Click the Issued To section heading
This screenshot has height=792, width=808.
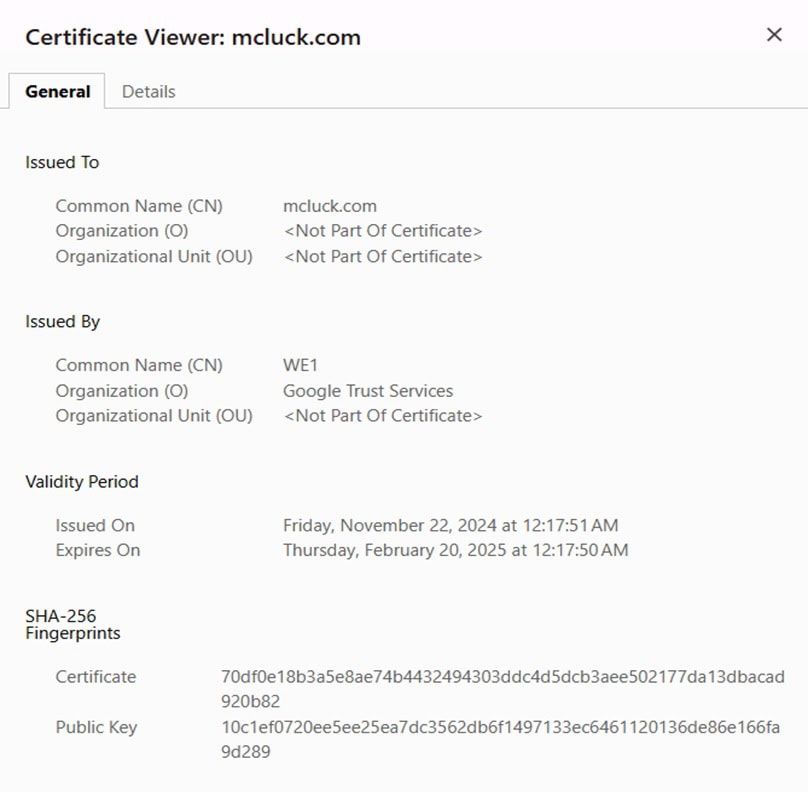[x=62, y=162]
